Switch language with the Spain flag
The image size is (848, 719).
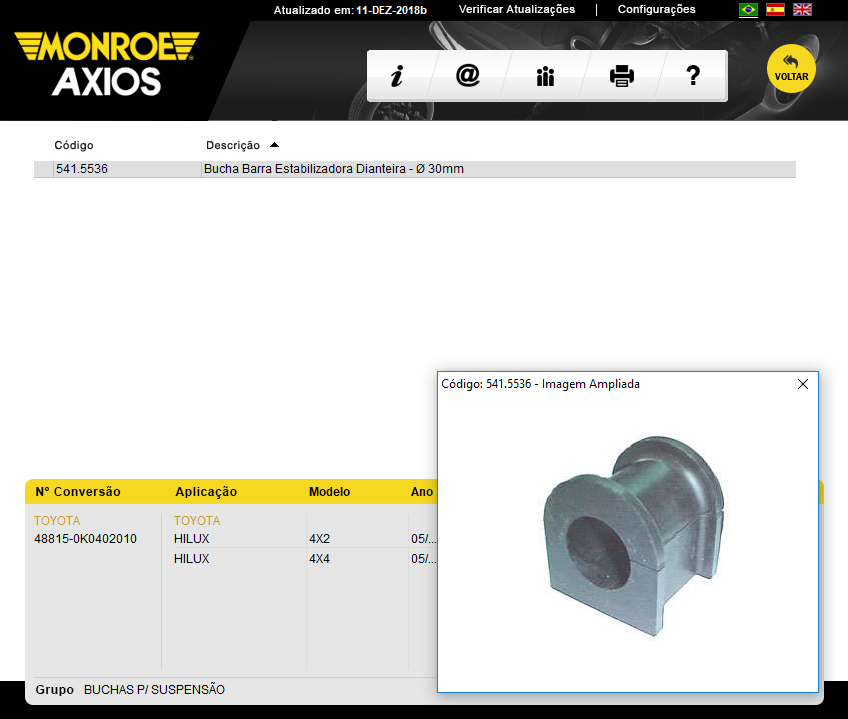(775, 10)
